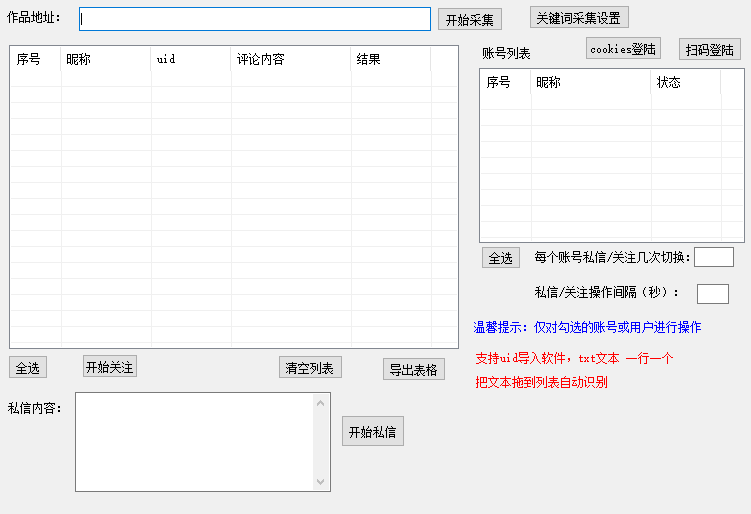
Task: Choose 扫码登陆 to log in
Action: tap(710, 49)
